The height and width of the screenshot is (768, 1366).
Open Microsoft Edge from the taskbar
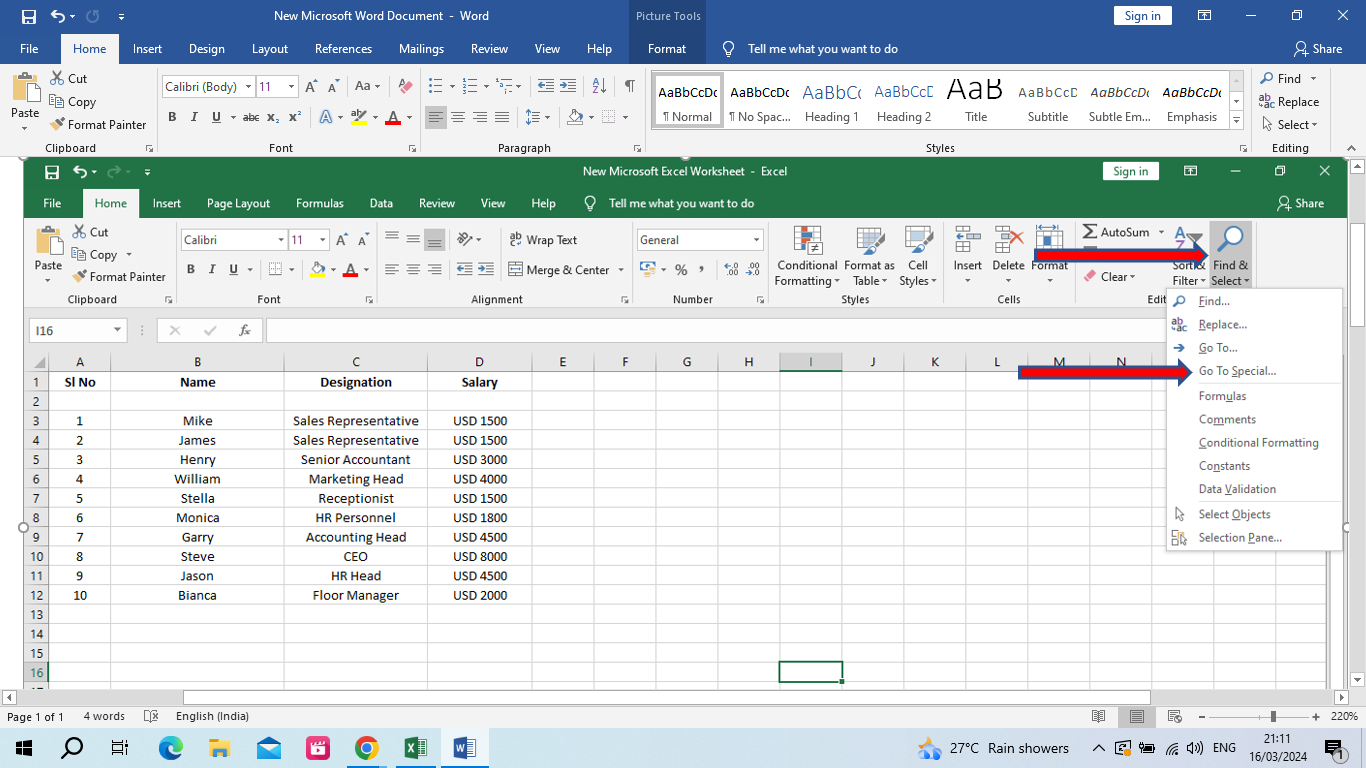click(171, 748)
